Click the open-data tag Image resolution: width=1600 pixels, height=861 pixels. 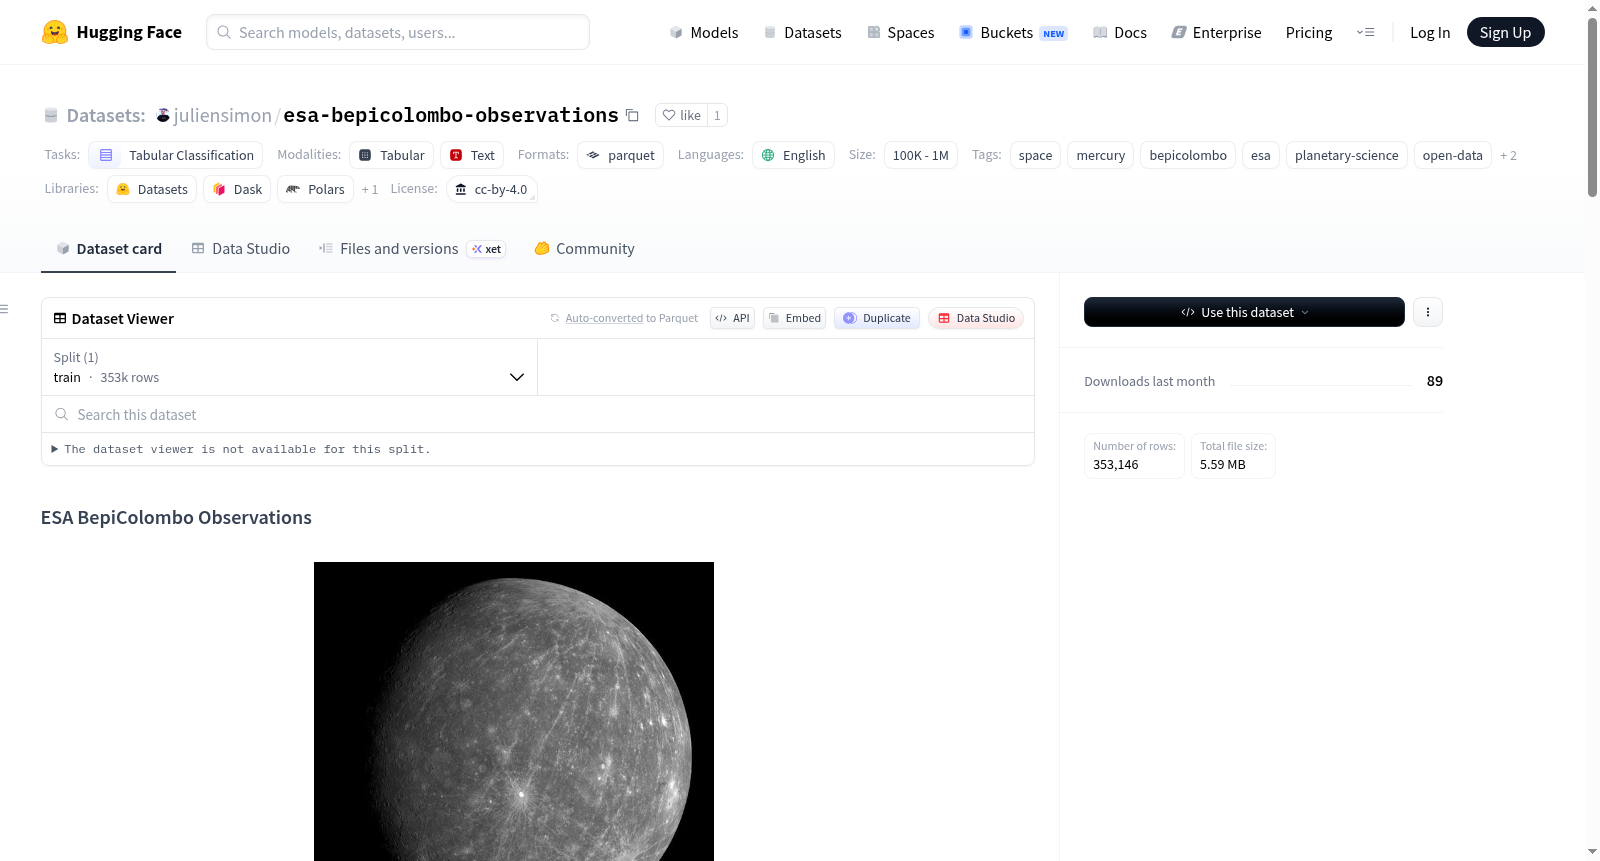click(x=1453, y=155)
